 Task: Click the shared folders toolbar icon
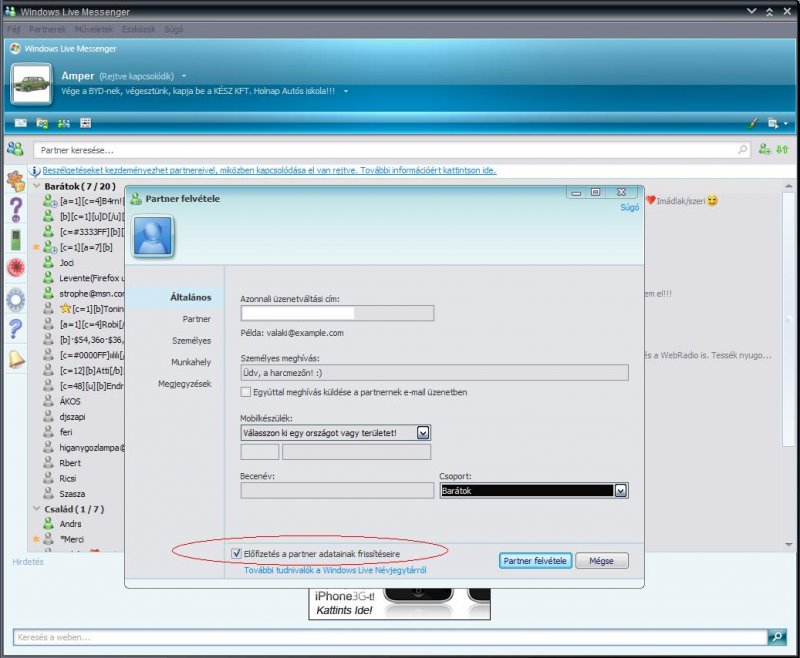42,123
